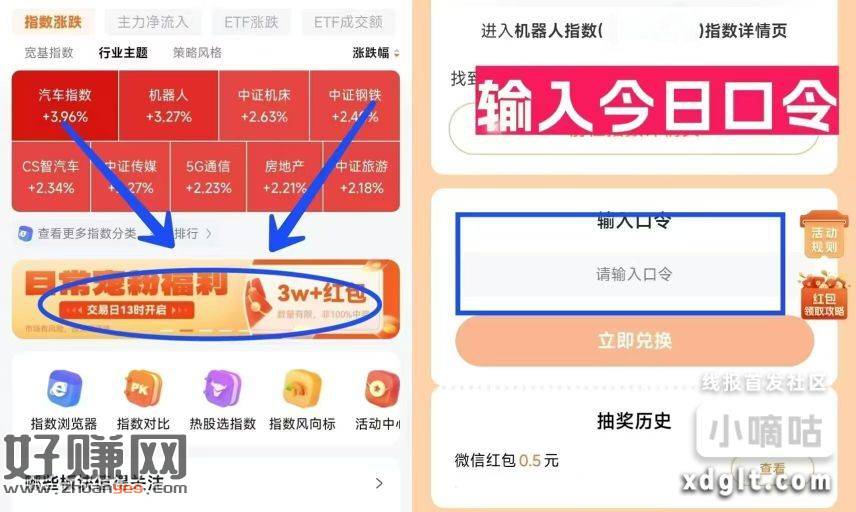The width and height of the screenshot is (856, 512).
Task: Open the 汽车指数 +3.96% heatmap tile
Action: point(65,105)
